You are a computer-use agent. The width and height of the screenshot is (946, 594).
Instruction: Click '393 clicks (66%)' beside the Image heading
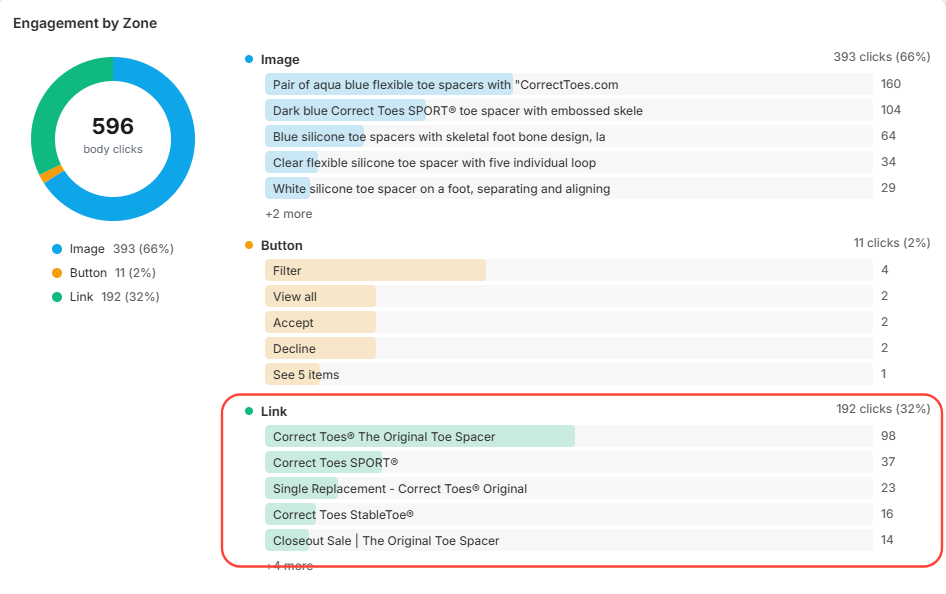(x=881, y=57)
